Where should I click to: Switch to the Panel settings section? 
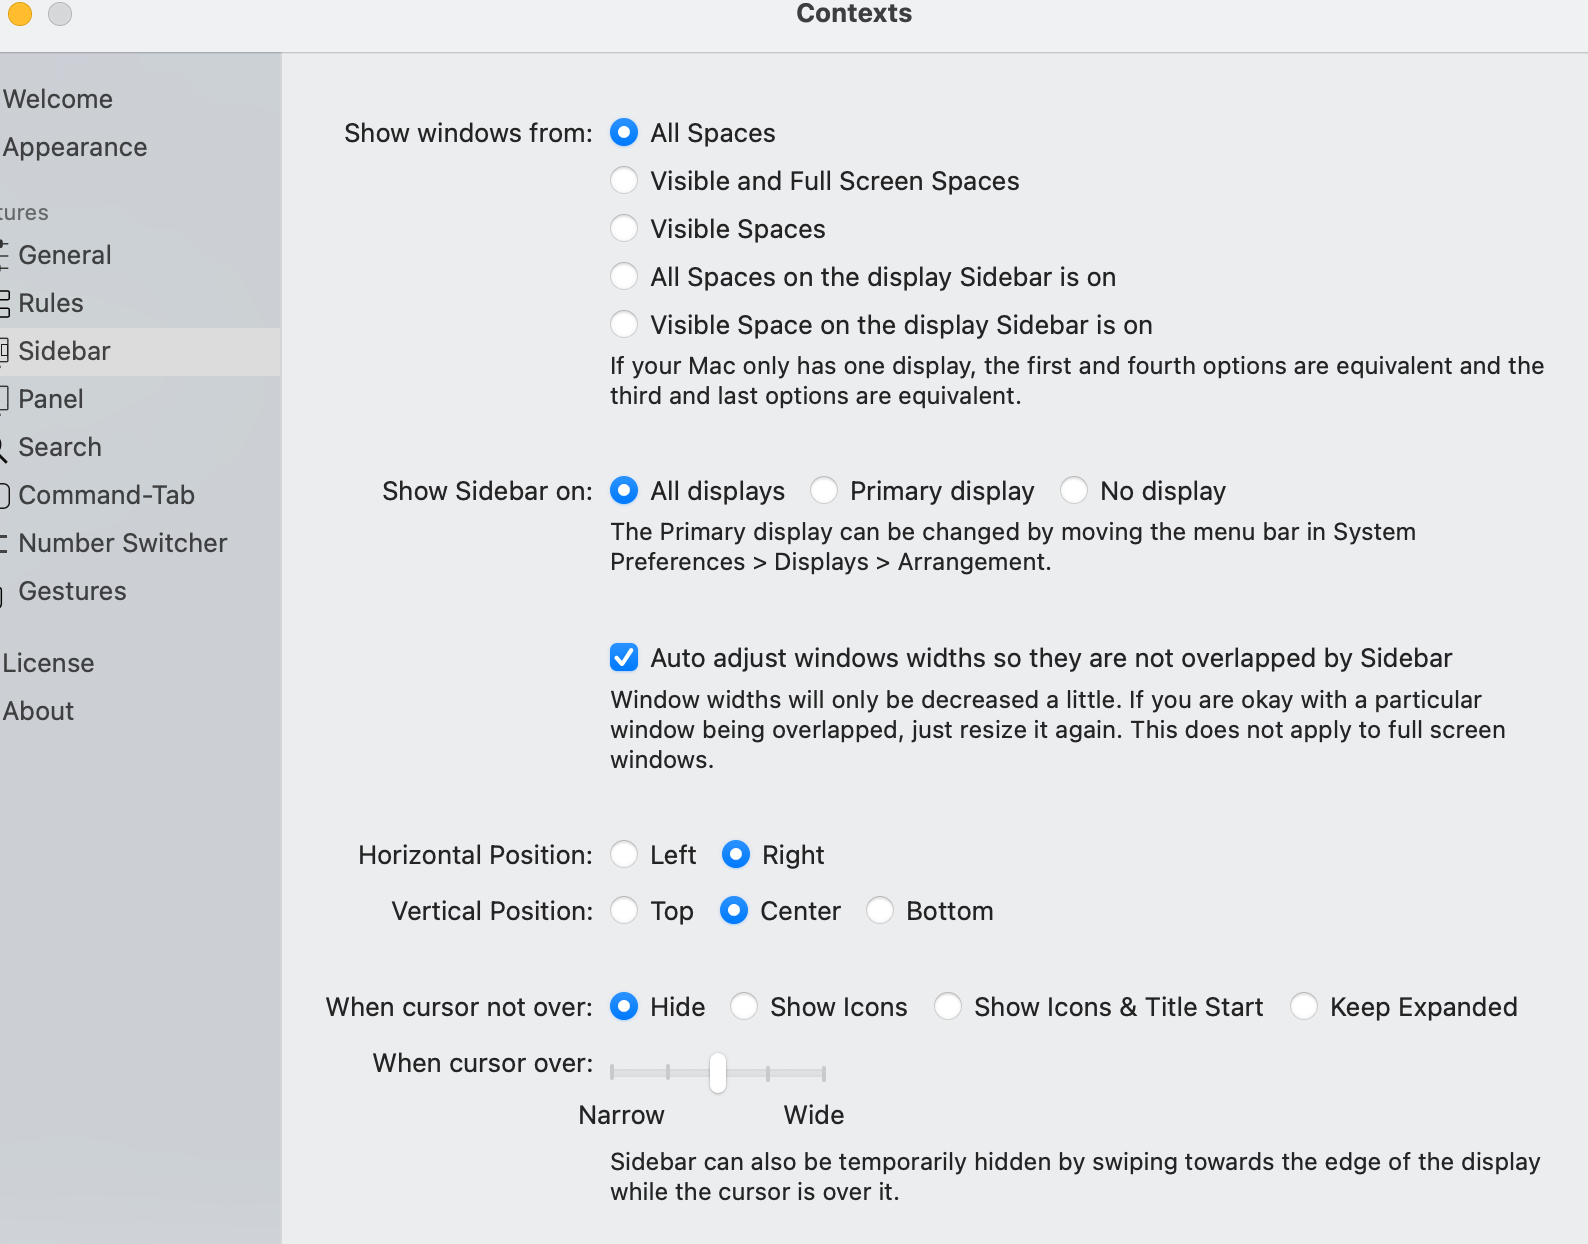[51, 399]
